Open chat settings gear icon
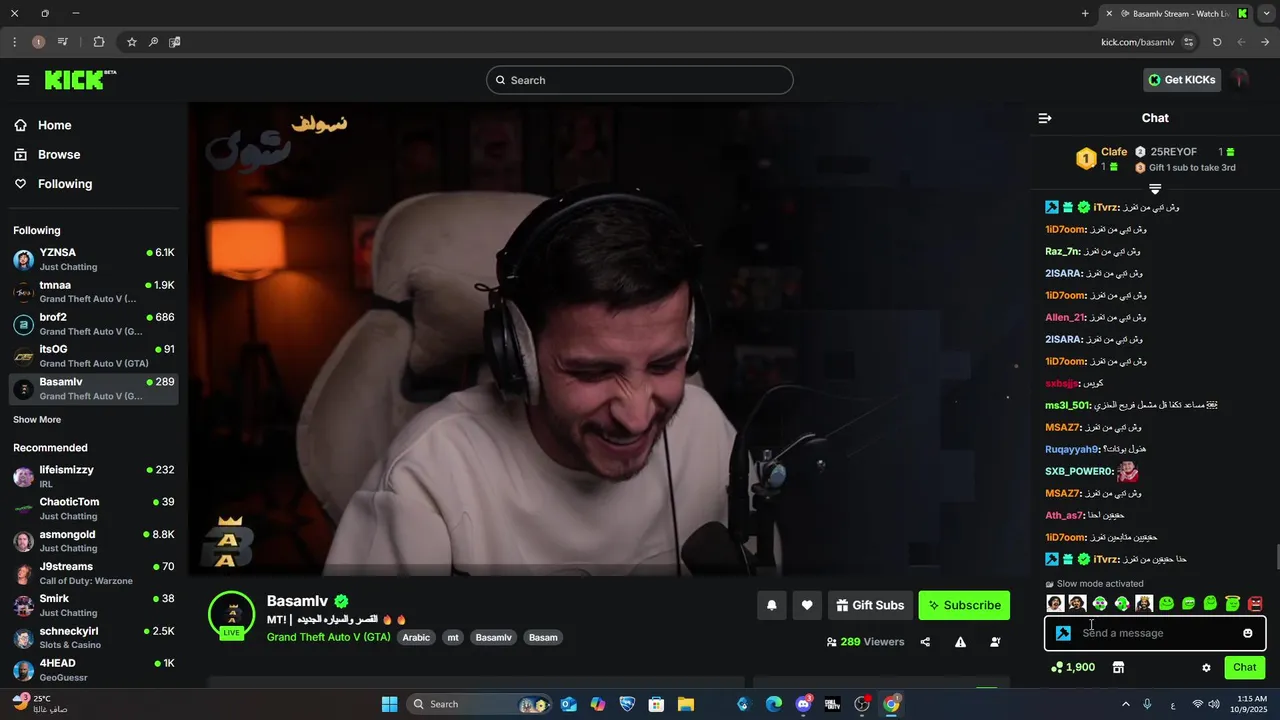The width and height of the screenshot is (1280, 720). coord(1206,667)
